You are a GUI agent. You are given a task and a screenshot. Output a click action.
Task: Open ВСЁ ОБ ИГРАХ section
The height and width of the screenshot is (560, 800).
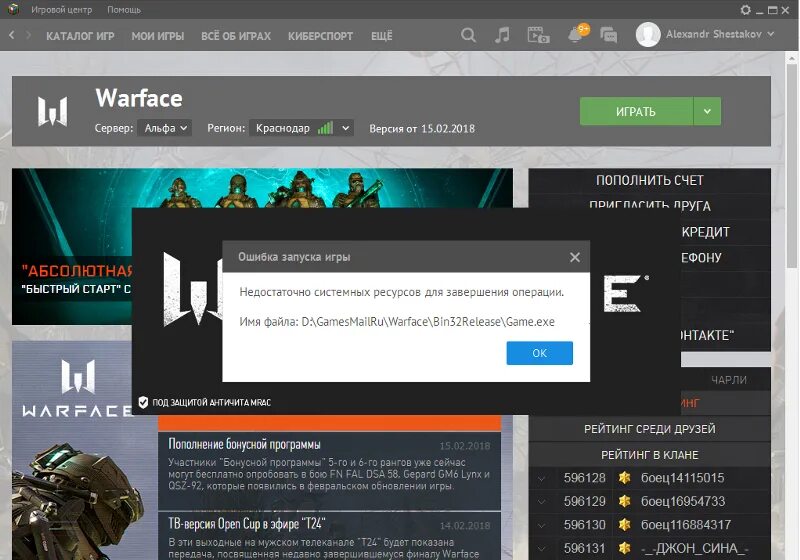pyautogui.click(x=236, y=36)
